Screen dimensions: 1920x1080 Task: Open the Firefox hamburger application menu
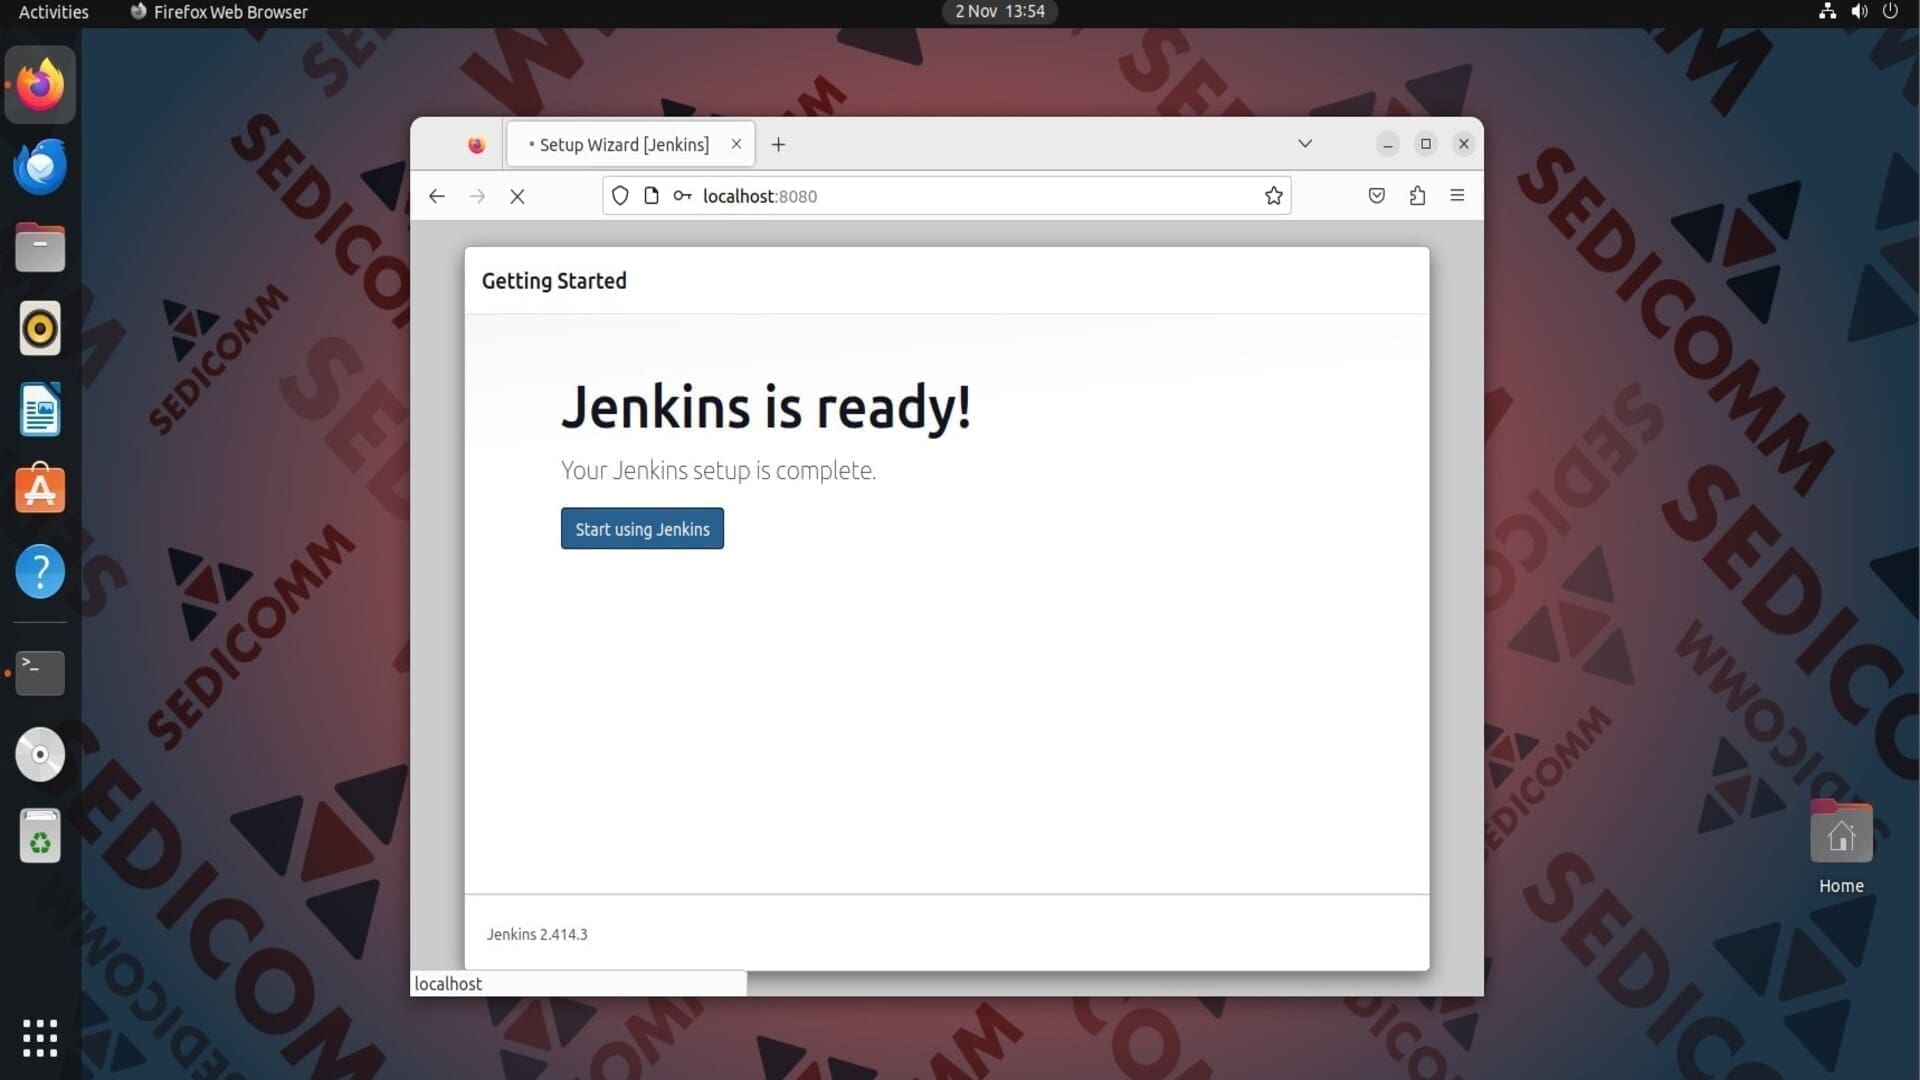click(1457, 196)
